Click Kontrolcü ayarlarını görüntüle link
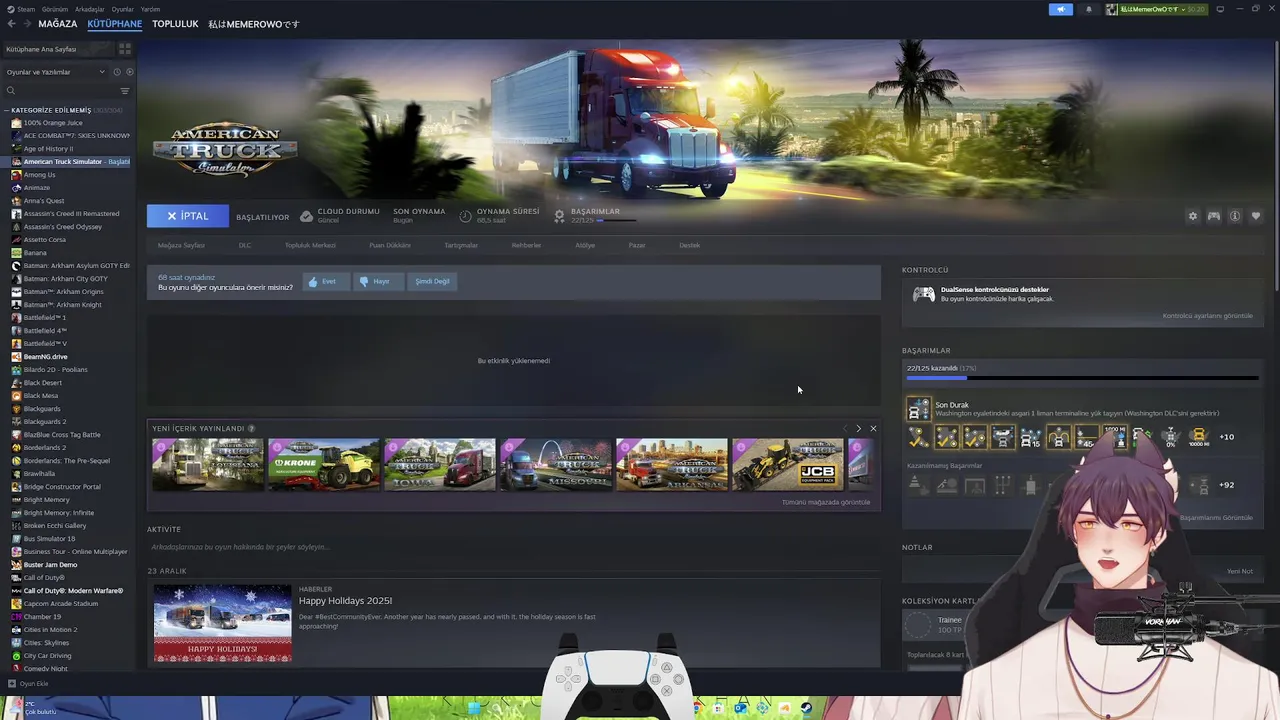 click(1207, 316)
